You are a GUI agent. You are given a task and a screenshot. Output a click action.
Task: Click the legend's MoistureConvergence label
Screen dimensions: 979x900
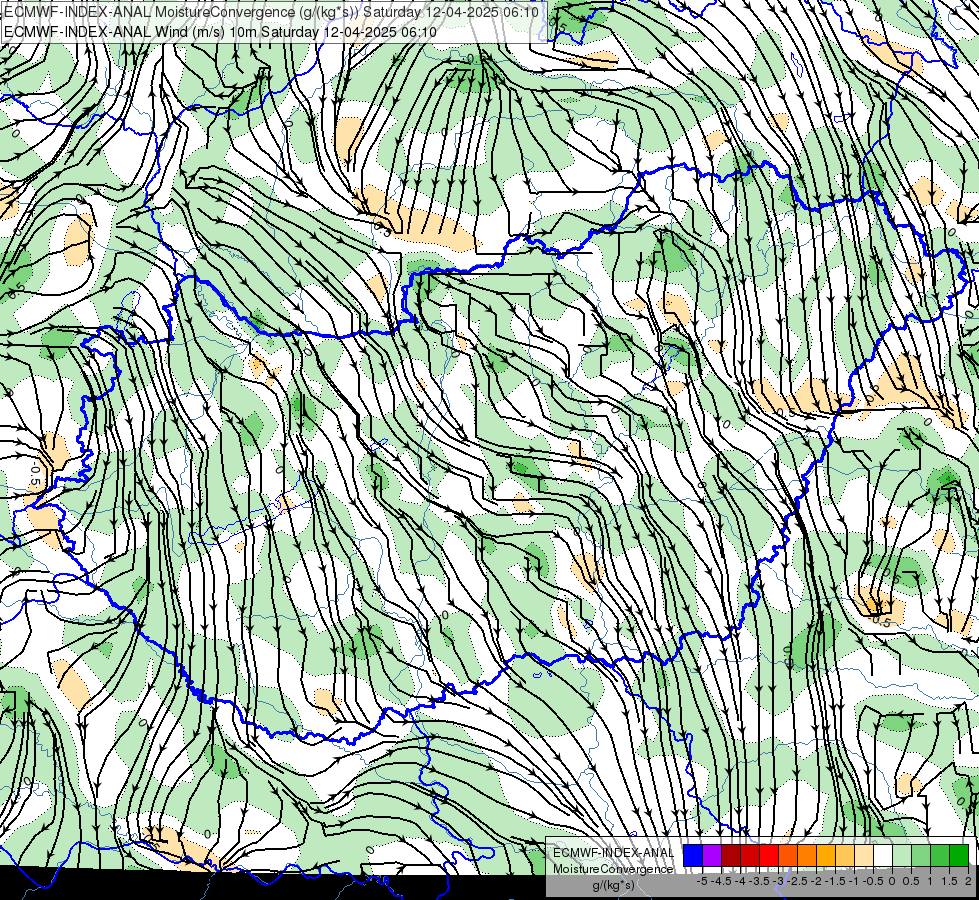[x=614, y=869]
